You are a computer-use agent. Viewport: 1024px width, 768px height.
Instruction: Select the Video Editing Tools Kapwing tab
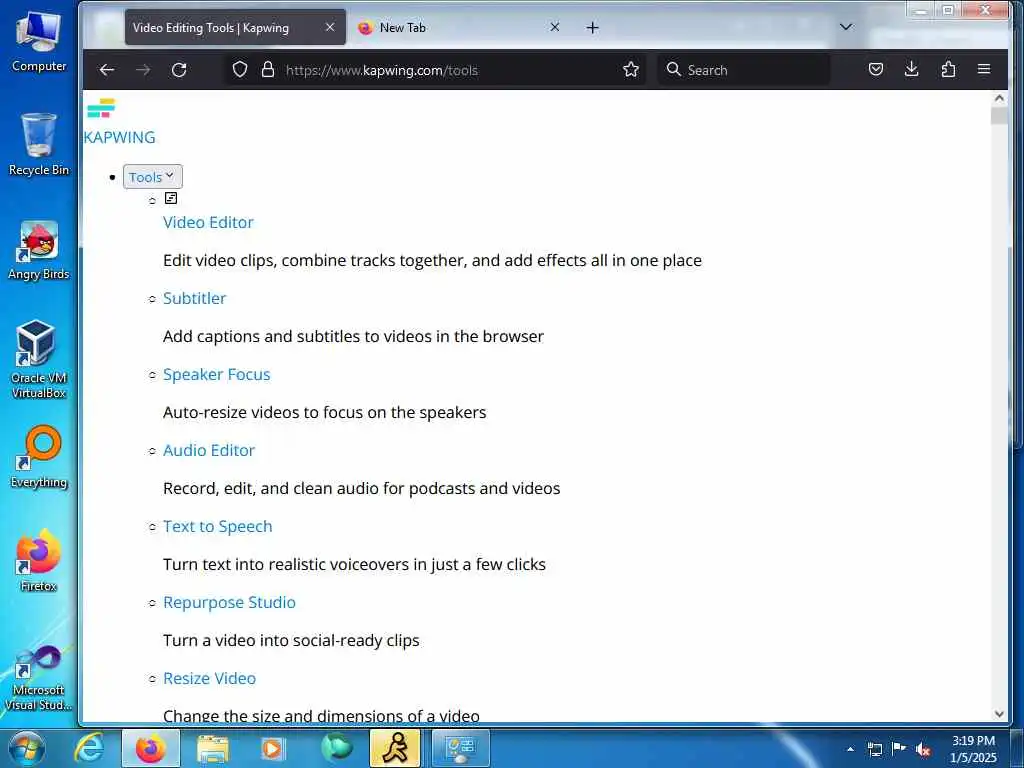[x=235, y=27]
